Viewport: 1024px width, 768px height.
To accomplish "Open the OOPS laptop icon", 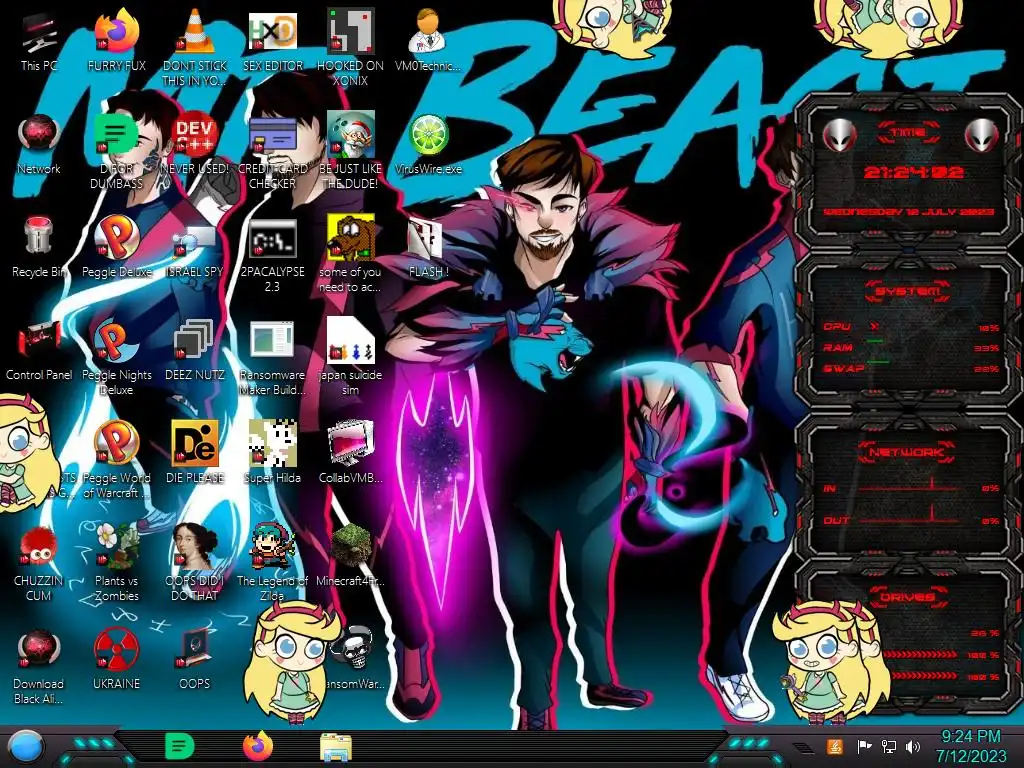I will tap(195, 660).
